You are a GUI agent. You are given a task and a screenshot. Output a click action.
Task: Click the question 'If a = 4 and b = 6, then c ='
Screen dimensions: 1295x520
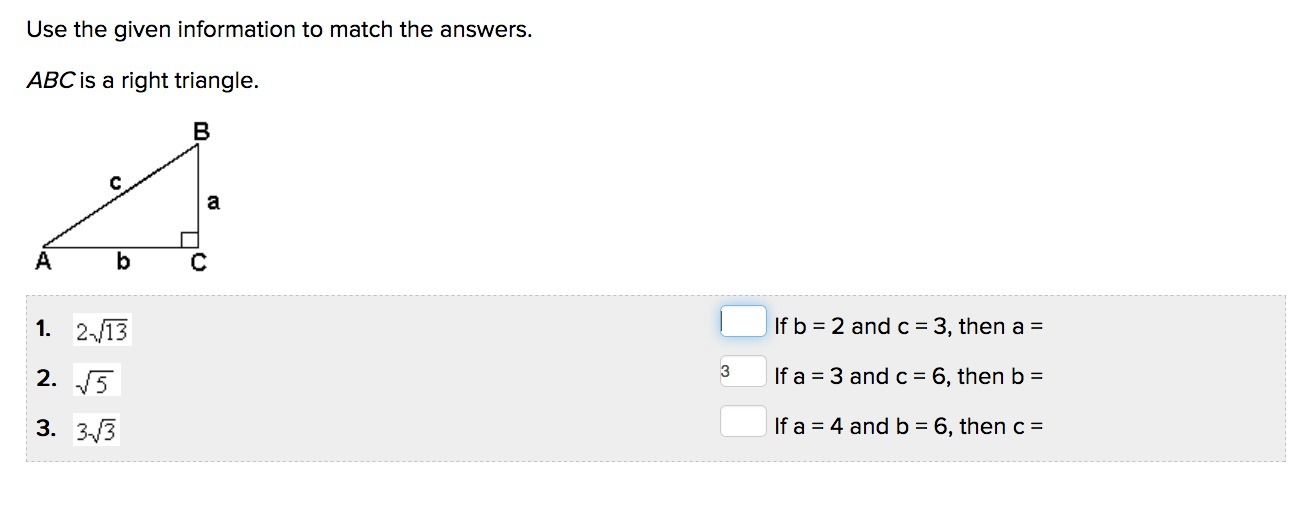coord(909,426)
